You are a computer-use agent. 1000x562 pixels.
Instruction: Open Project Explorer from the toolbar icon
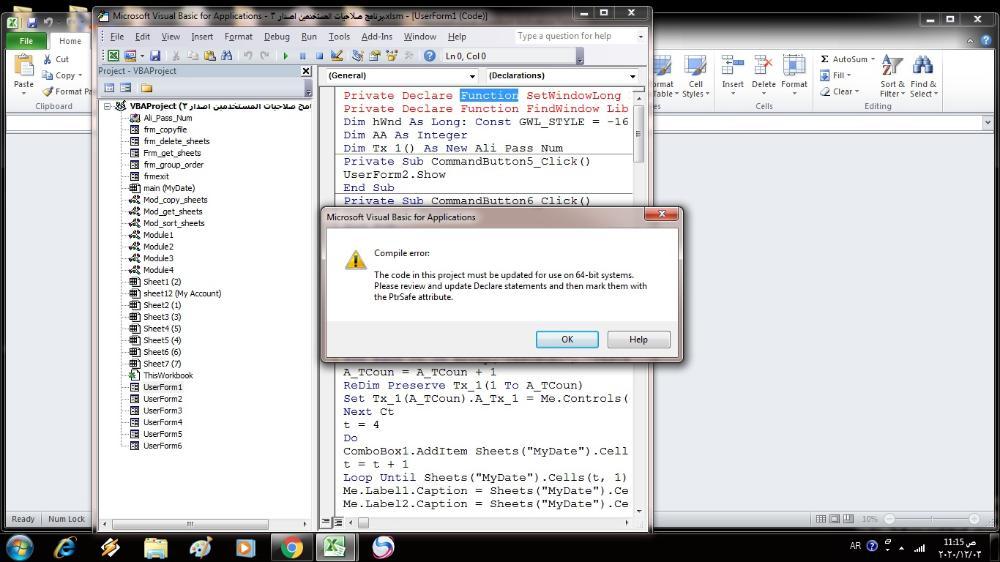point(358,56)
